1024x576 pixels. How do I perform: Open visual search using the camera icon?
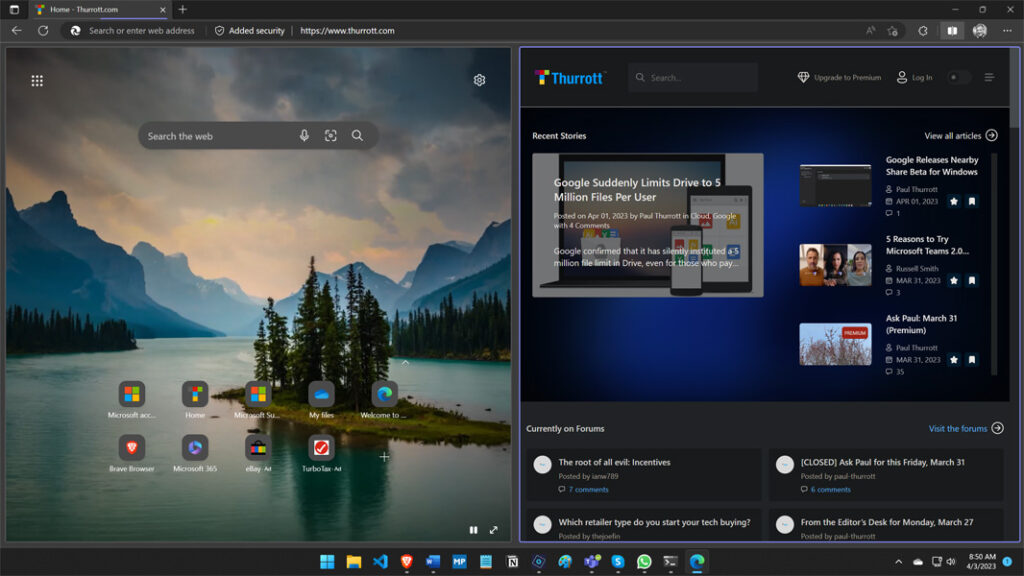pos(331,135)
